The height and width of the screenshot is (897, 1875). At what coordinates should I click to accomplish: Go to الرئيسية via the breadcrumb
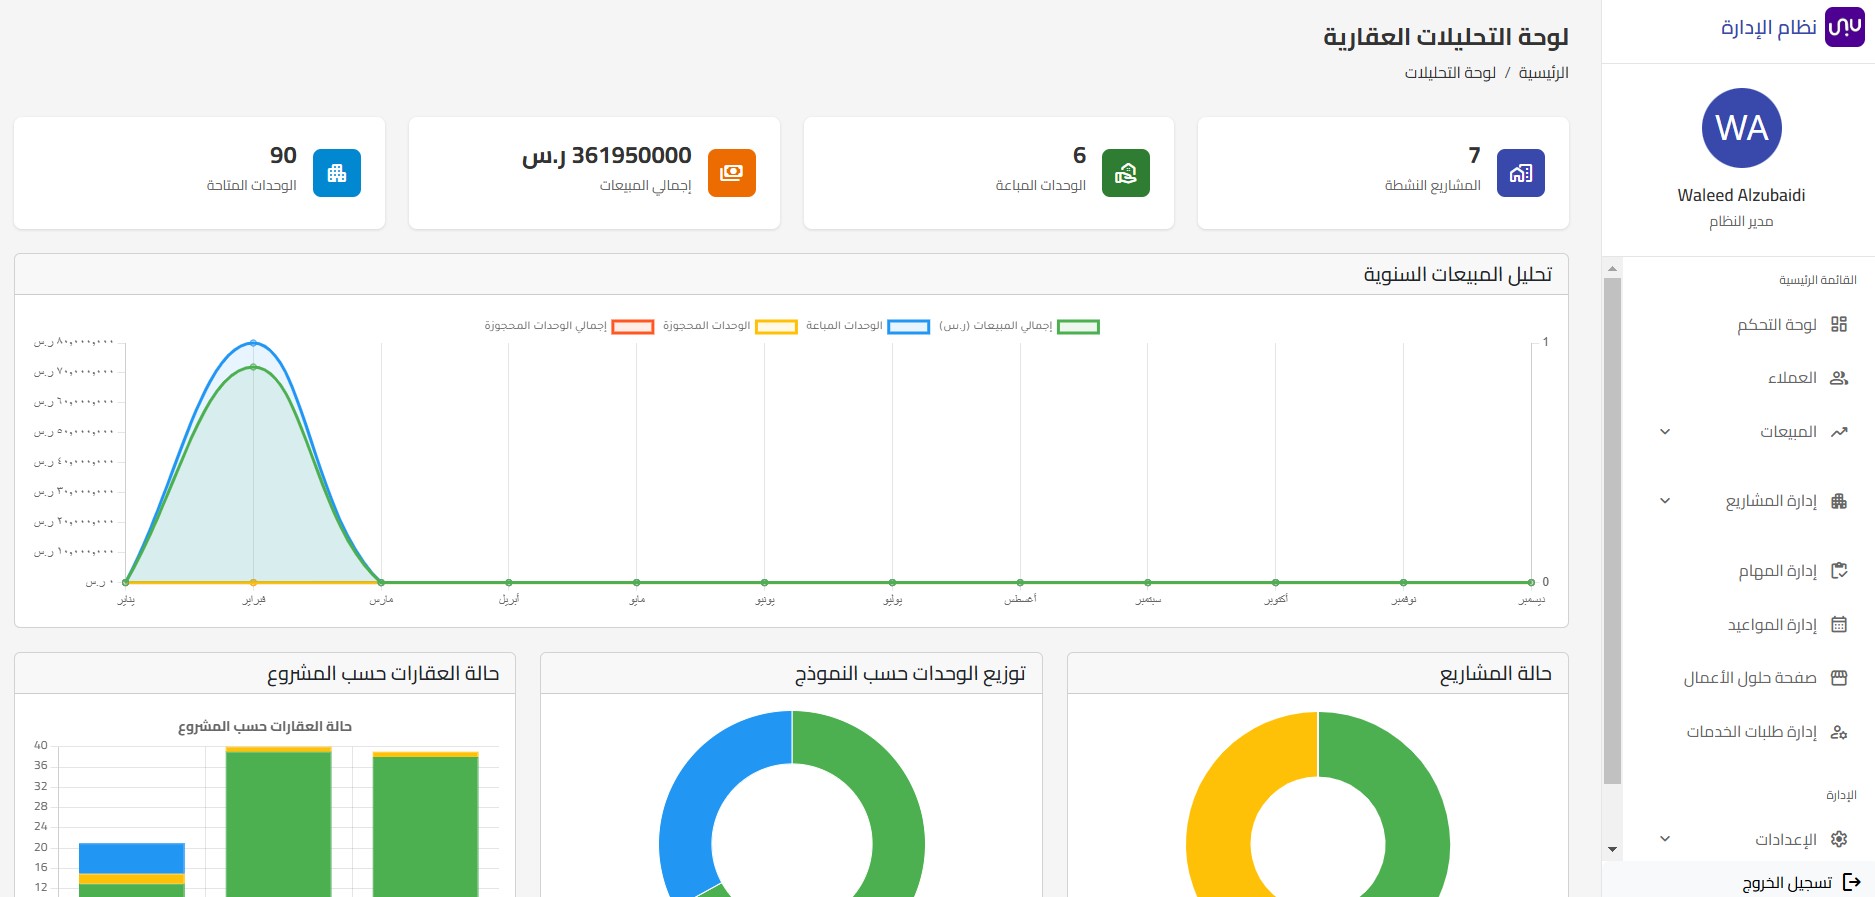[1544, 73]
